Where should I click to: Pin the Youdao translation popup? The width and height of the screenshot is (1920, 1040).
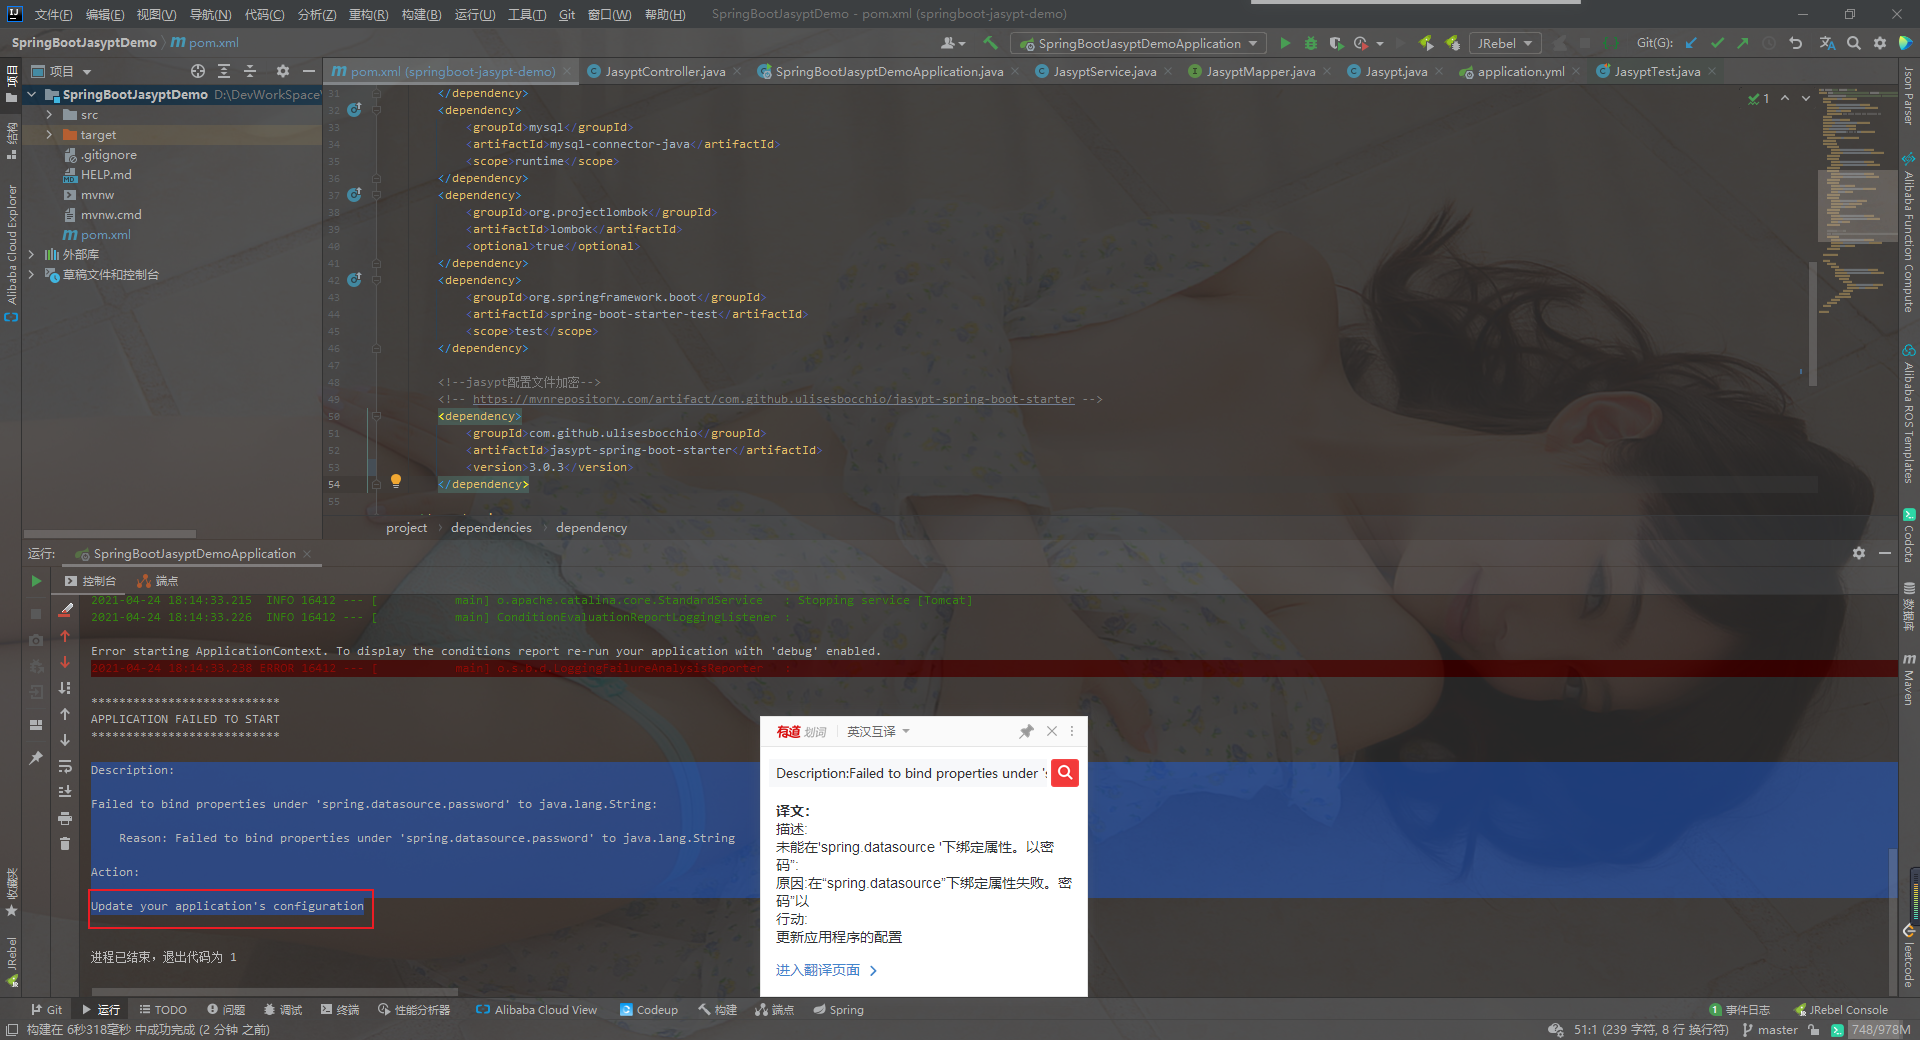(1026, 731)
